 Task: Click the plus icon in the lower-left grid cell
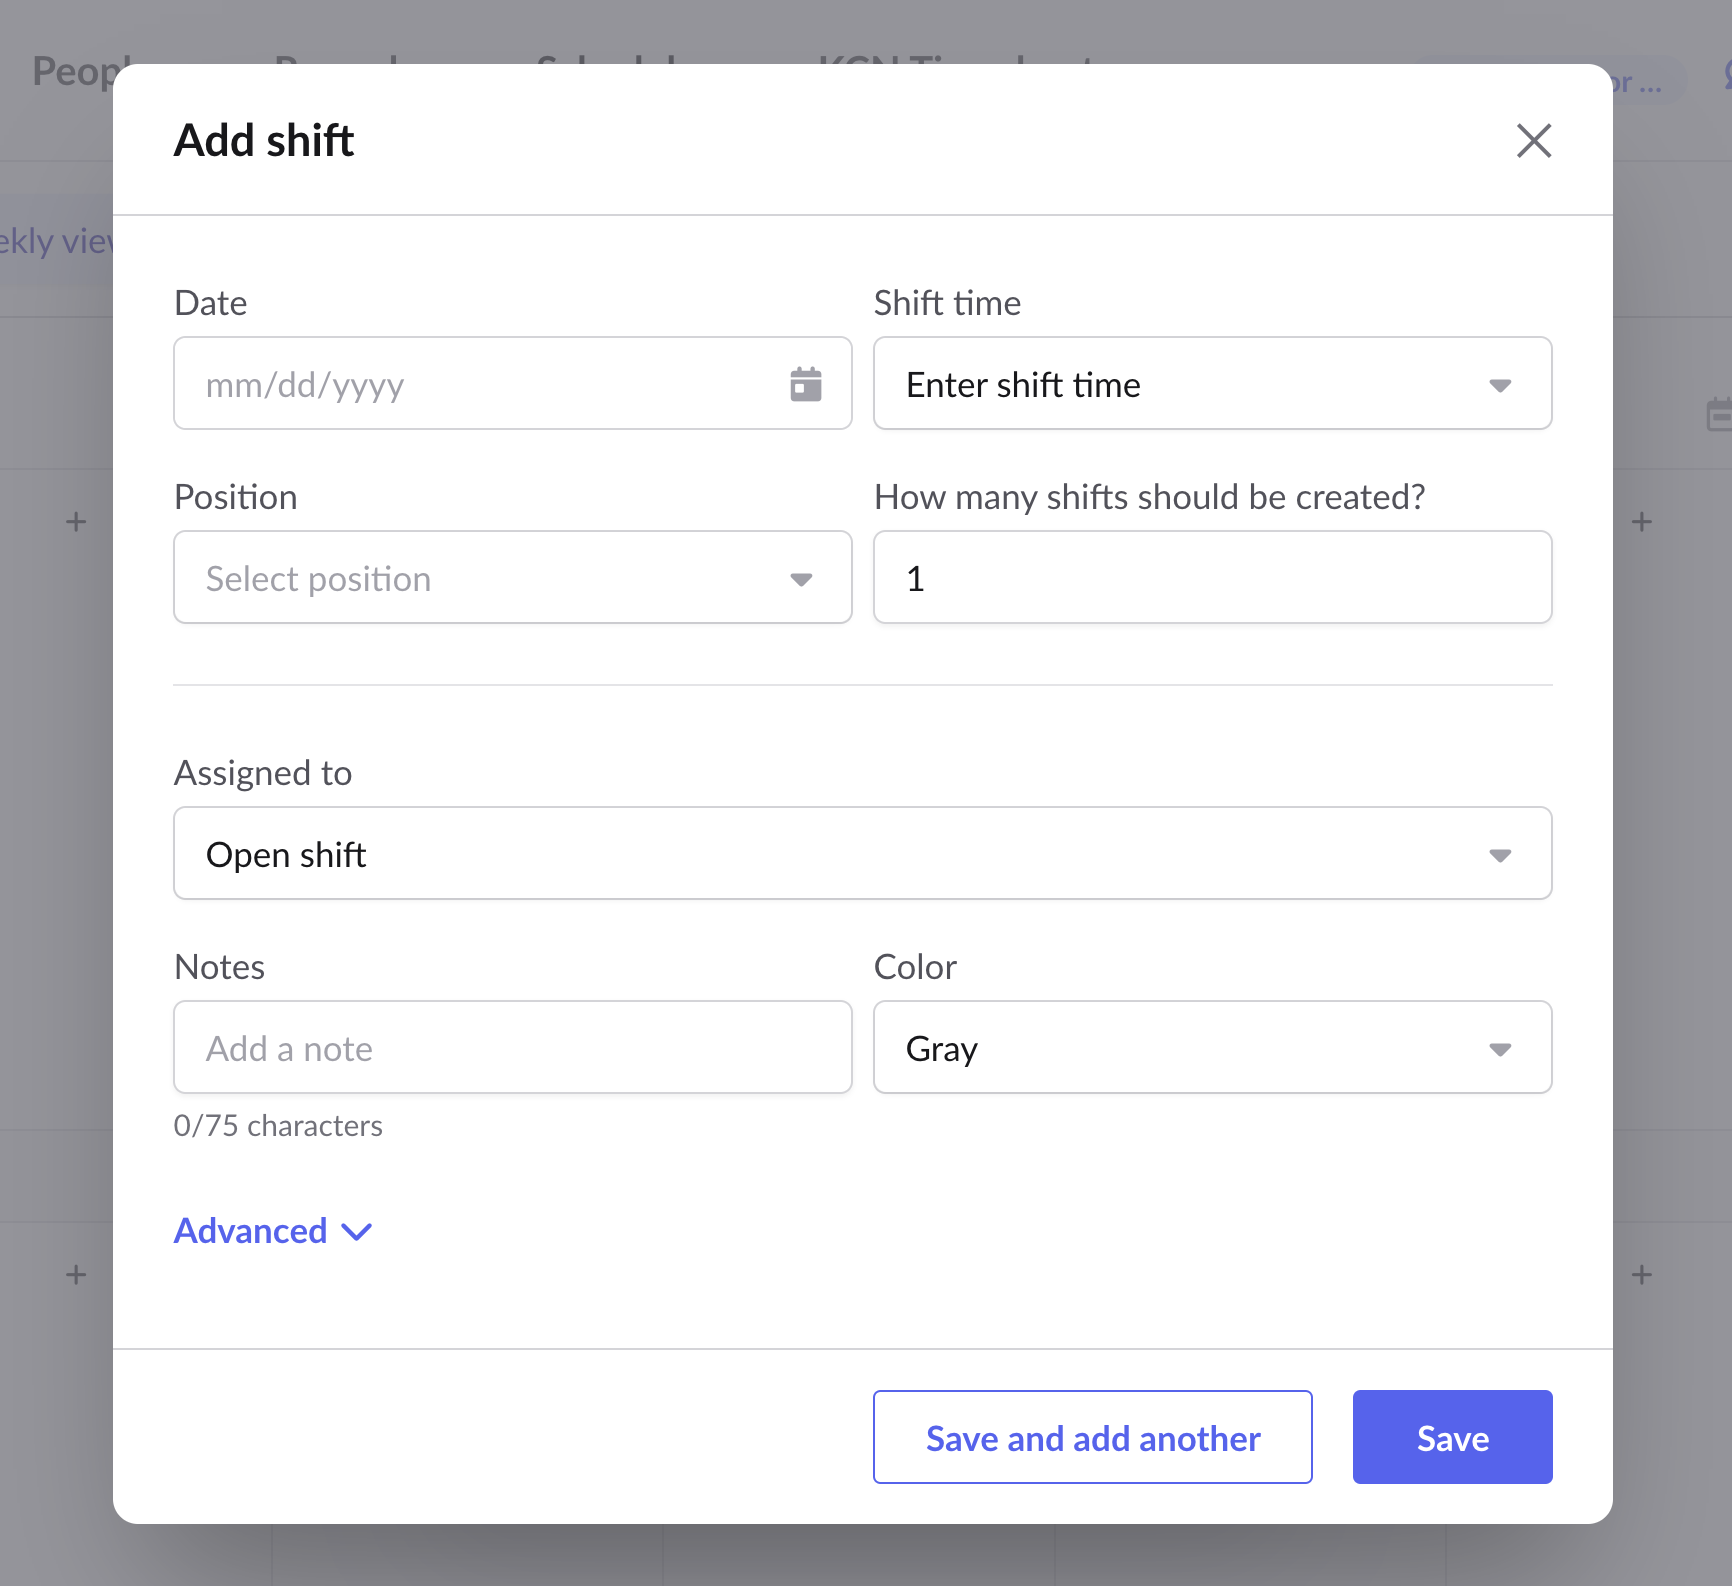(74, 1274)
